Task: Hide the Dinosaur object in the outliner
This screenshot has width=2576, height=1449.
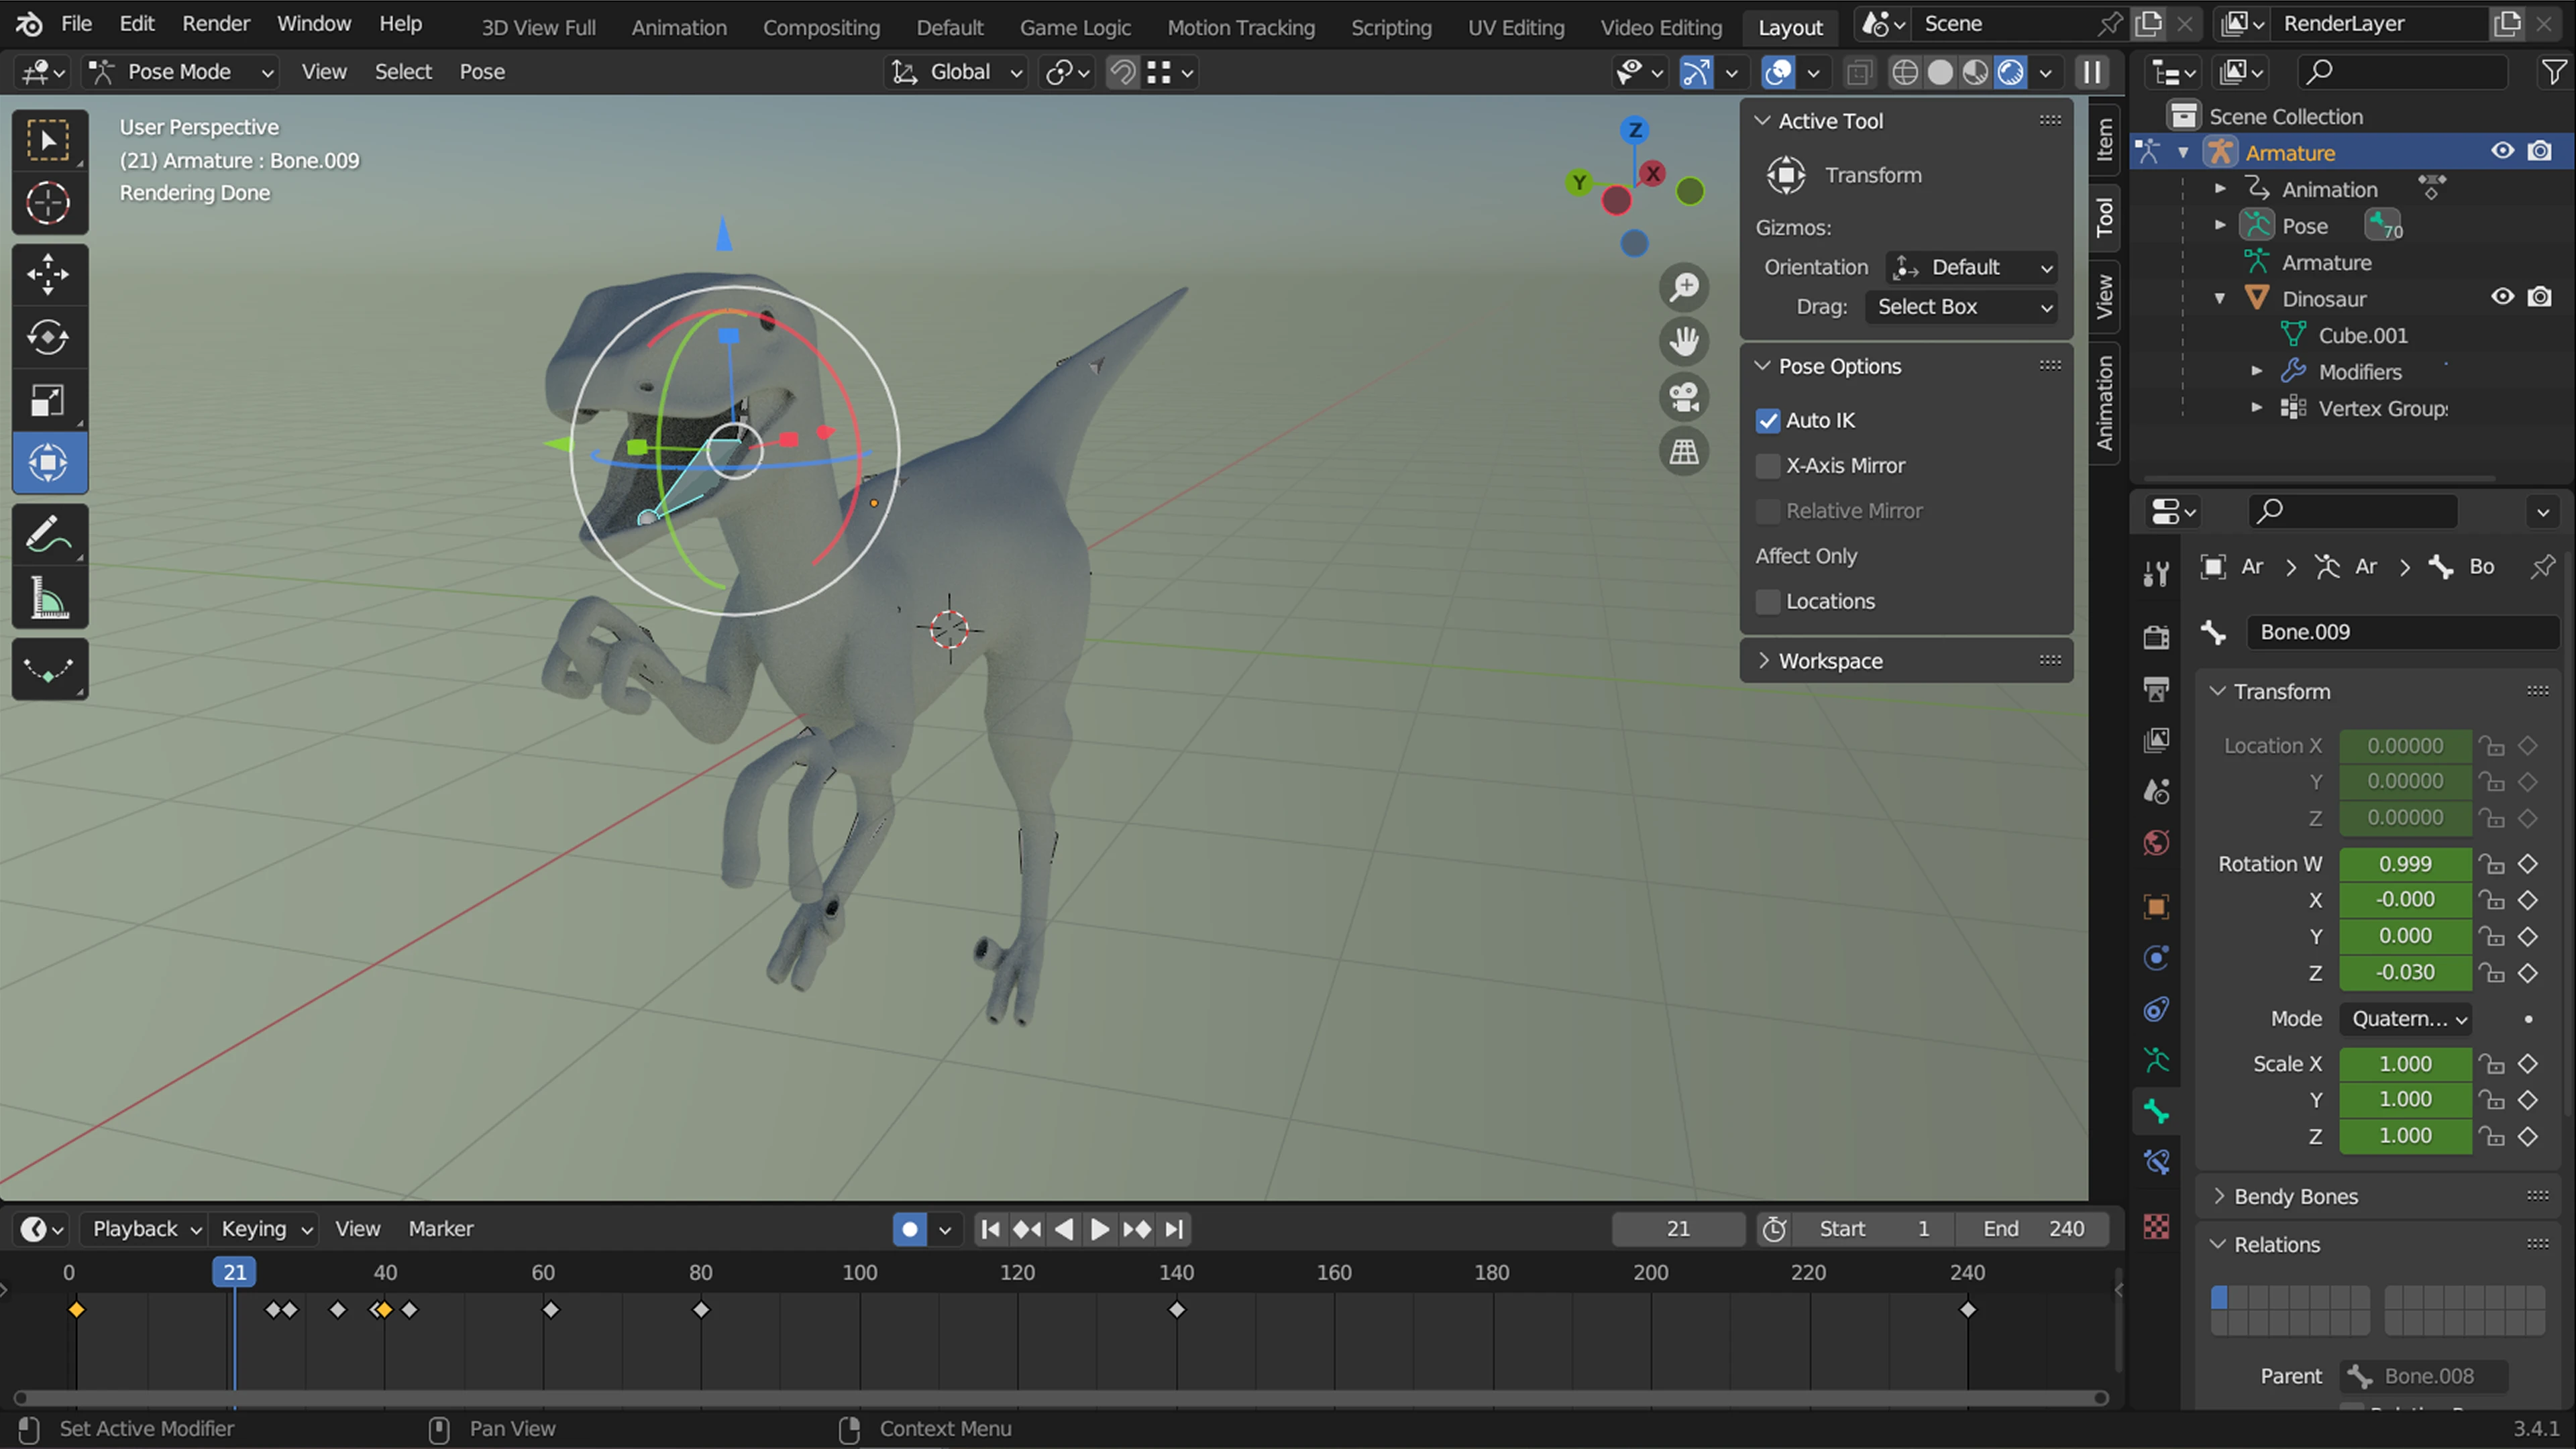Action: coord(2503,297)
